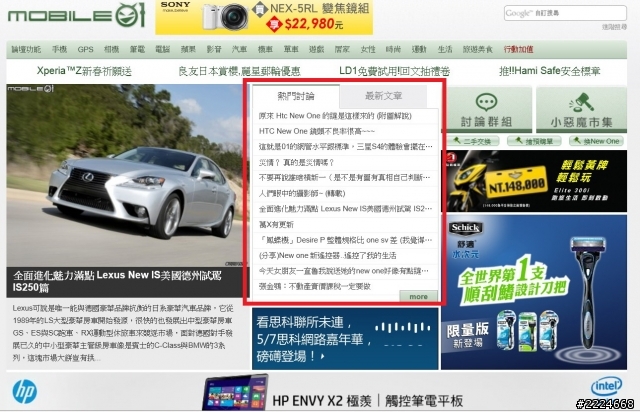Open the HP ENVY X2 banner text
This screenshot has height=412, width=640.
368,401
